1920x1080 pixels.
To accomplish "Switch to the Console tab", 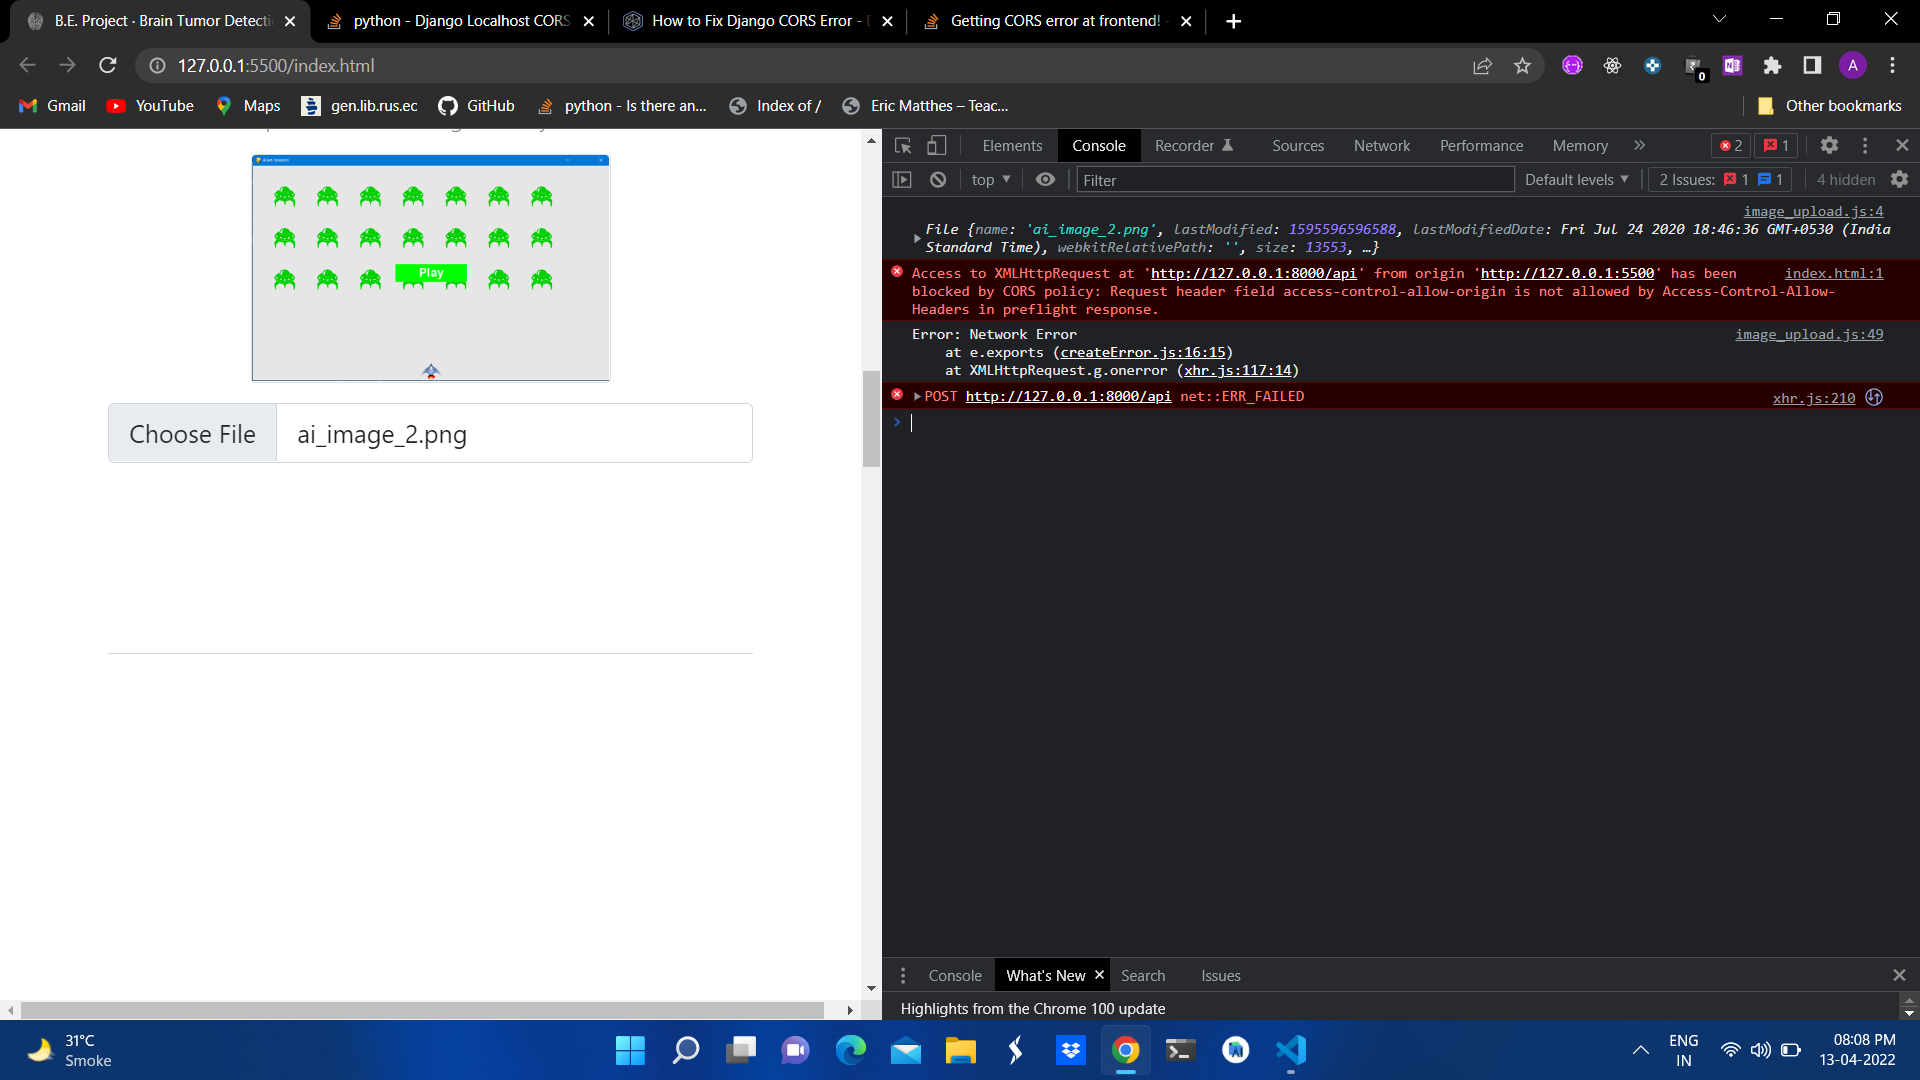I will (x=1098, y=145).
